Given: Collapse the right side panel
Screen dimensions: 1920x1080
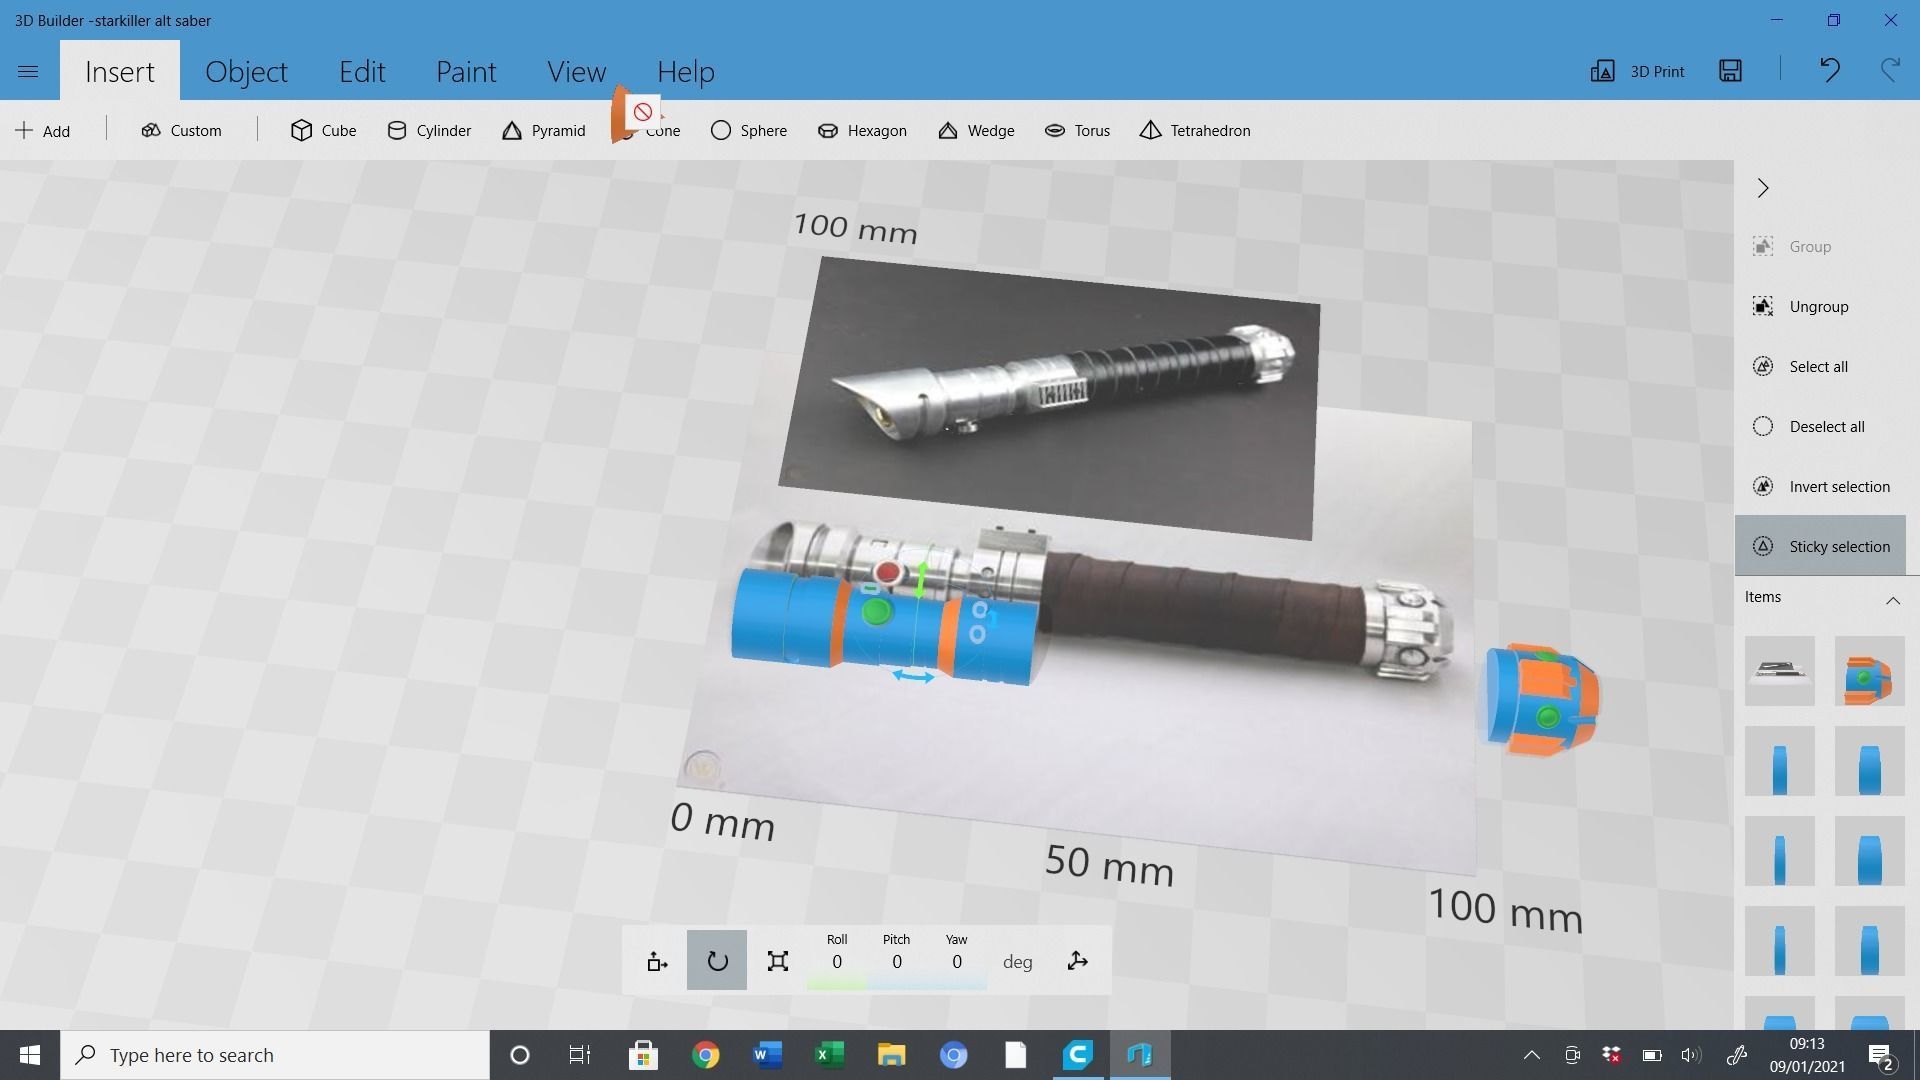Looking at the screenshot, I should tap(1763, 188).
